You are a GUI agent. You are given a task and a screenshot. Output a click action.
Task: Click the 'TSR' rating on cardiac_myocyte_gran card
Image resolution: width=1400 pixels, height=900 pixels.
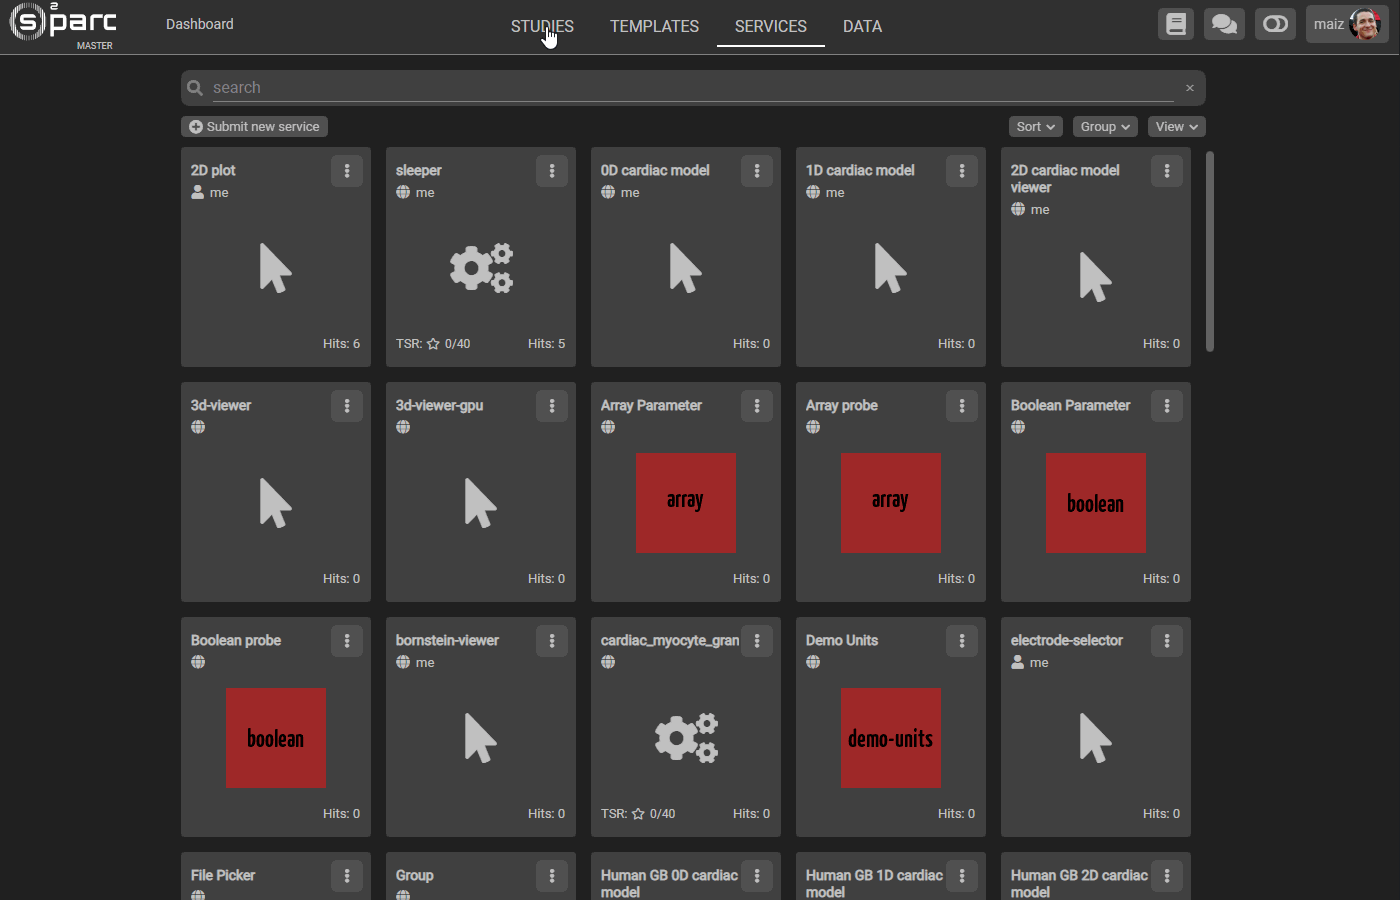[x=638, y=814]
